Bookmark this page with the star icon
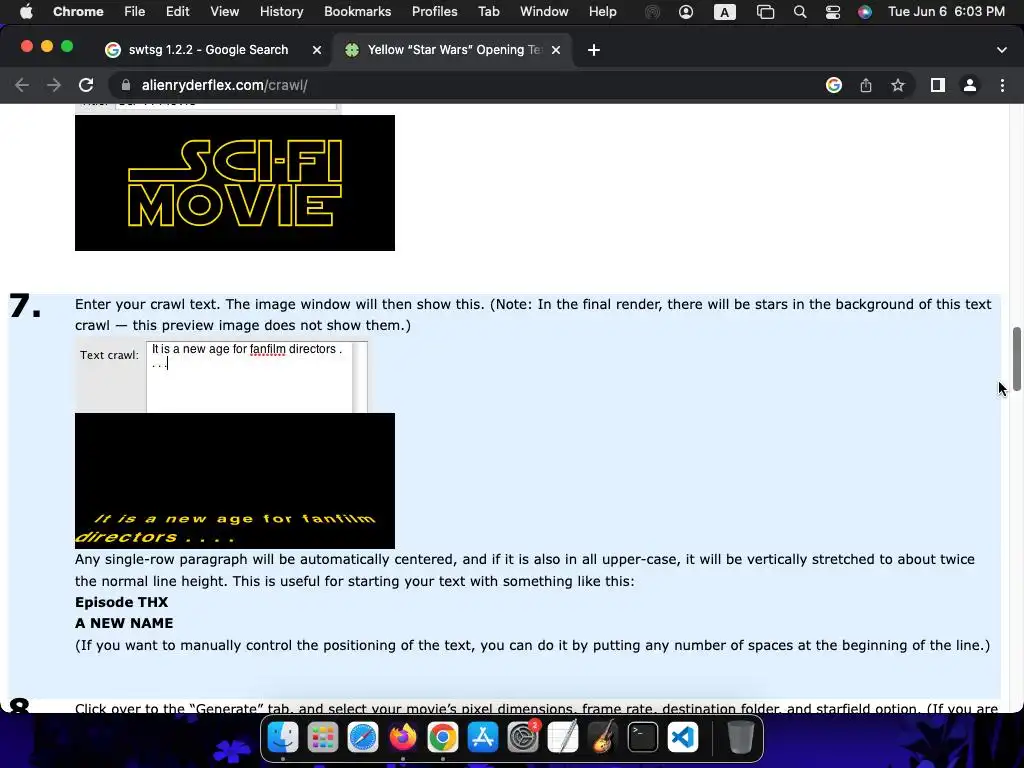 [898, 85]
